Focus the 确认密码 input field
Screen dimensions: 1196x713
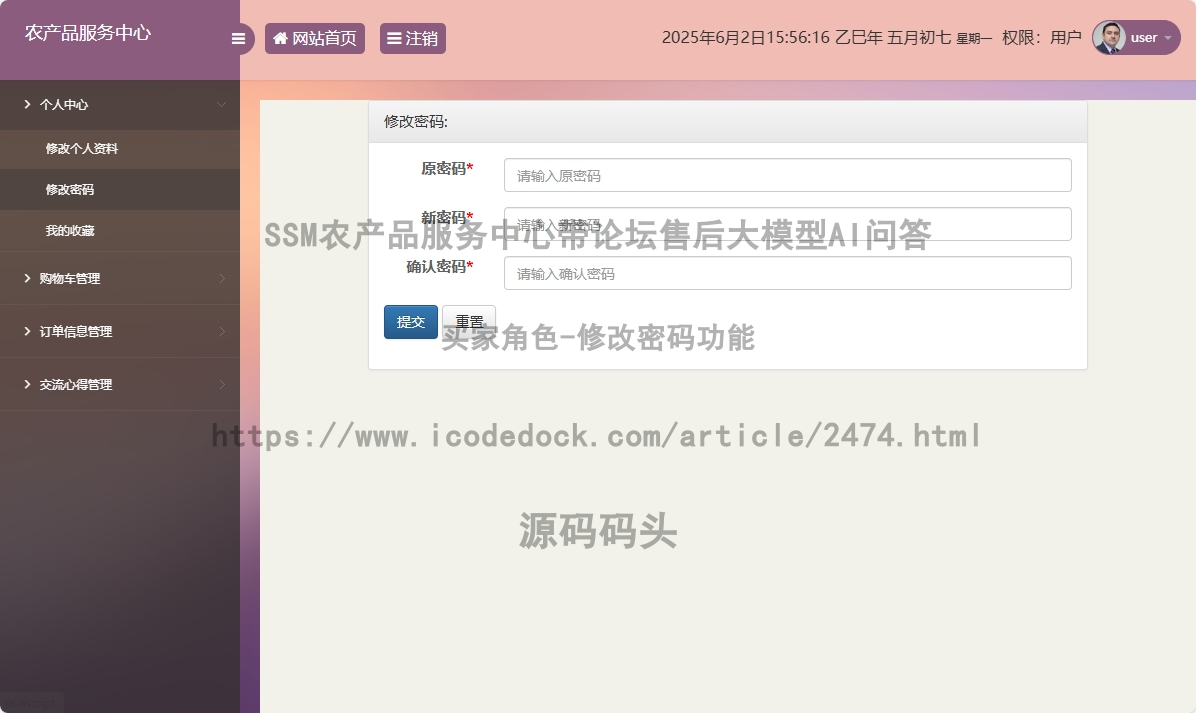click(x=787, y=273)
